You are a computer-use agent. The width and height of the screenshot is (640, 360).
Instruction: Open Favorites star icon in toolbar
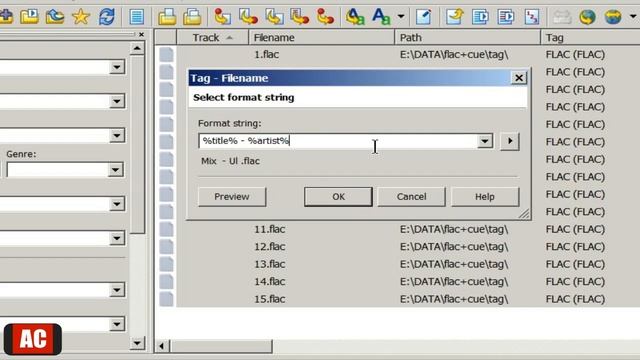(x=80, y=17)
